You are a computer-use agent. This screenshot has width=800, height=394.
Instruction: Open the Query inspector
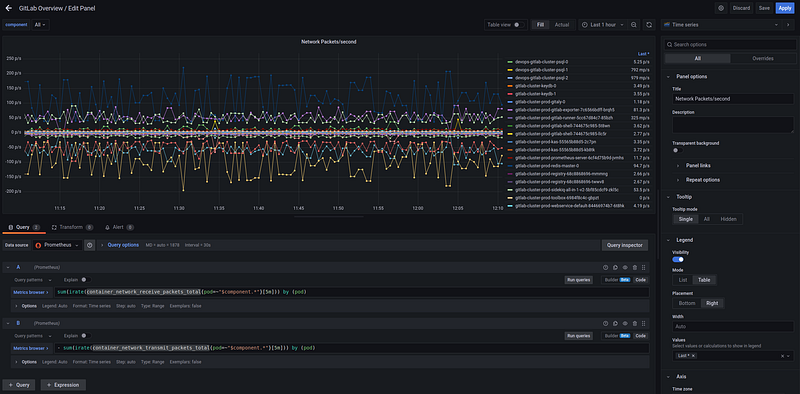pos(625,245)
